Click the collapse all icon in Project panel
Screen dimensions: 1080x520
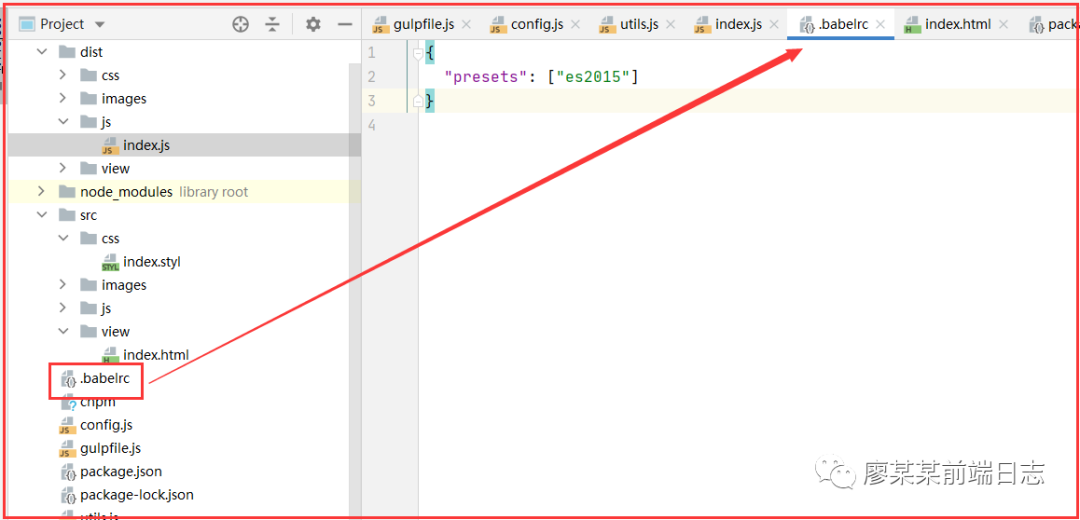tap(273, 24)
